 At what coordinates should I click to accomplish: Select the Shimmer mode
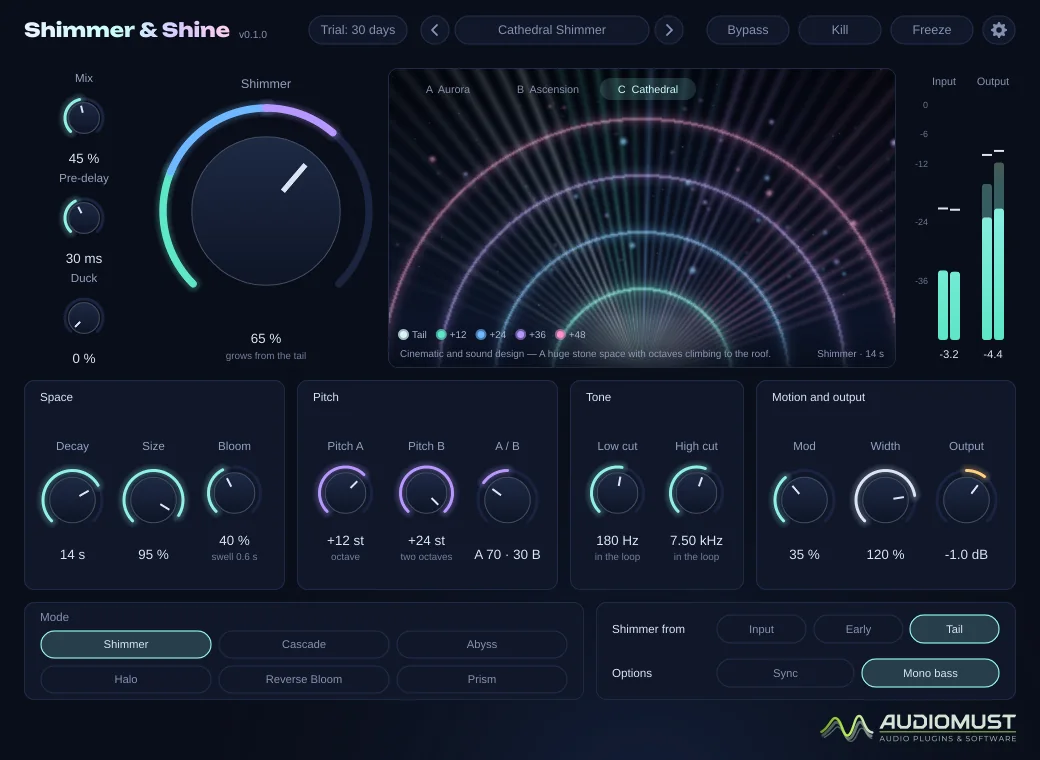(x=126, y=645)
